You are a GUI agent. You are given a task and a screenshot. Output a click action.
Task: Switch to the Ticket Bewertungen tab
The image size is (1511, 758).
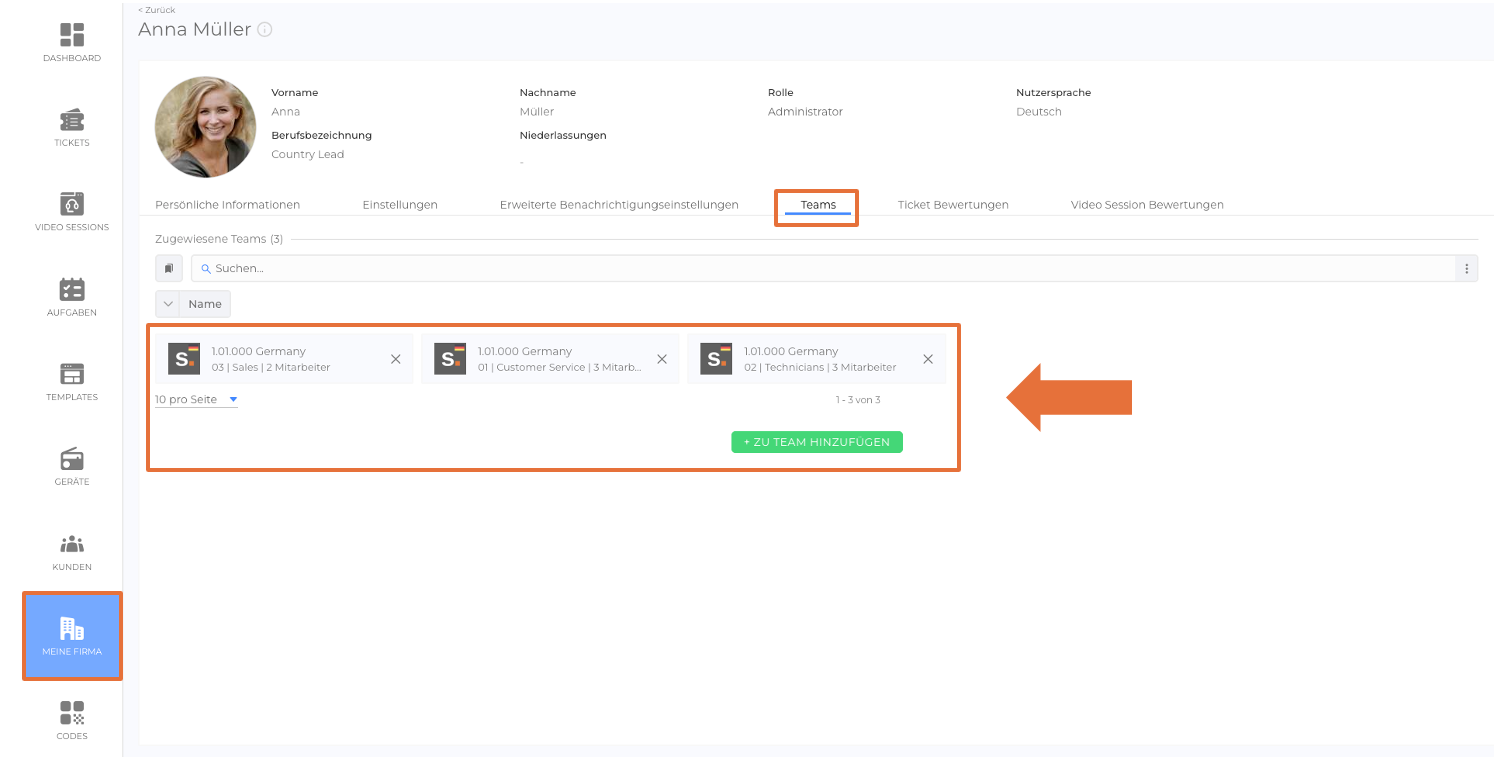point(952,205)
